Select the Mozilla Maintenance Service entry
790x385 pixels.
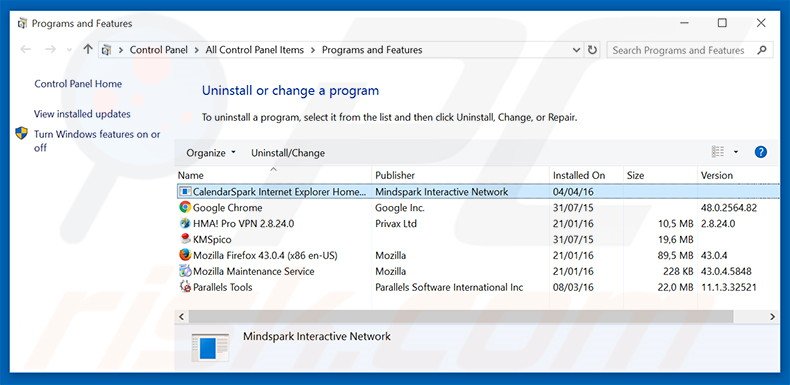point(478,271)
